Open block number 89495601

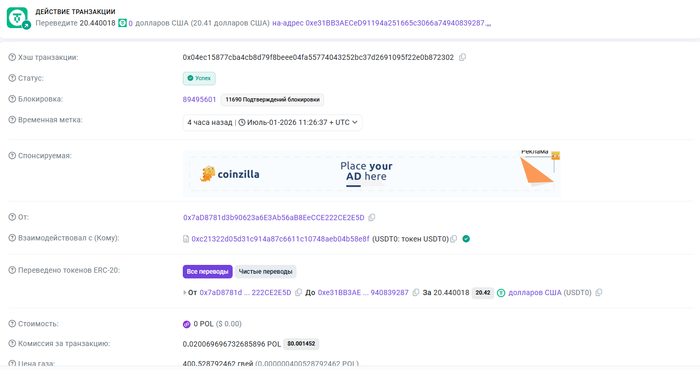tap(199, 100)
